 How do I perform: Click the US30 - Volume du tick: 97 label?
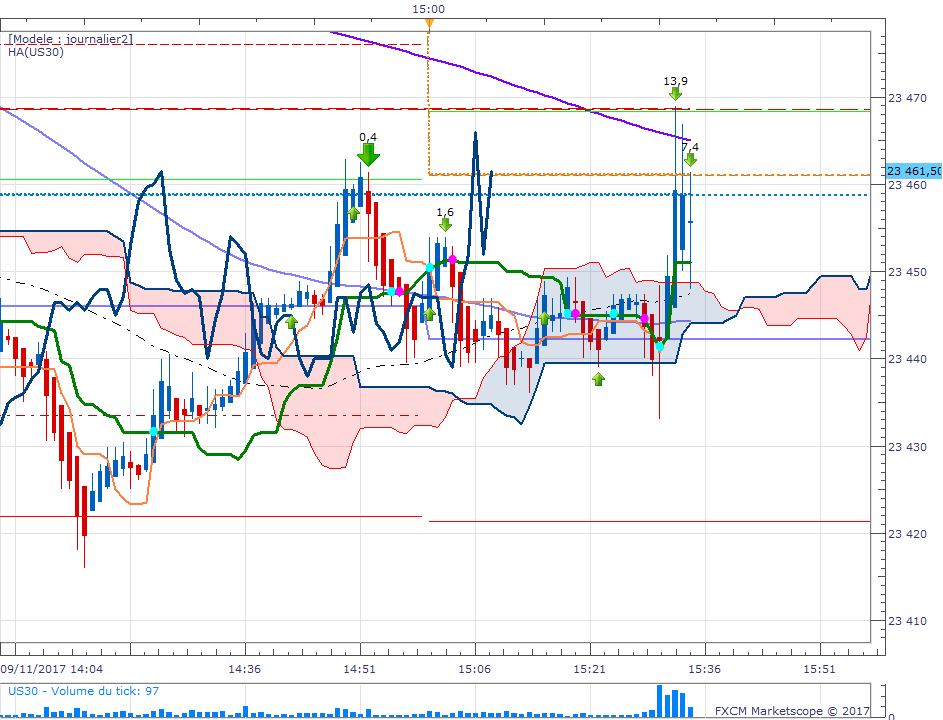coord(84,691)
